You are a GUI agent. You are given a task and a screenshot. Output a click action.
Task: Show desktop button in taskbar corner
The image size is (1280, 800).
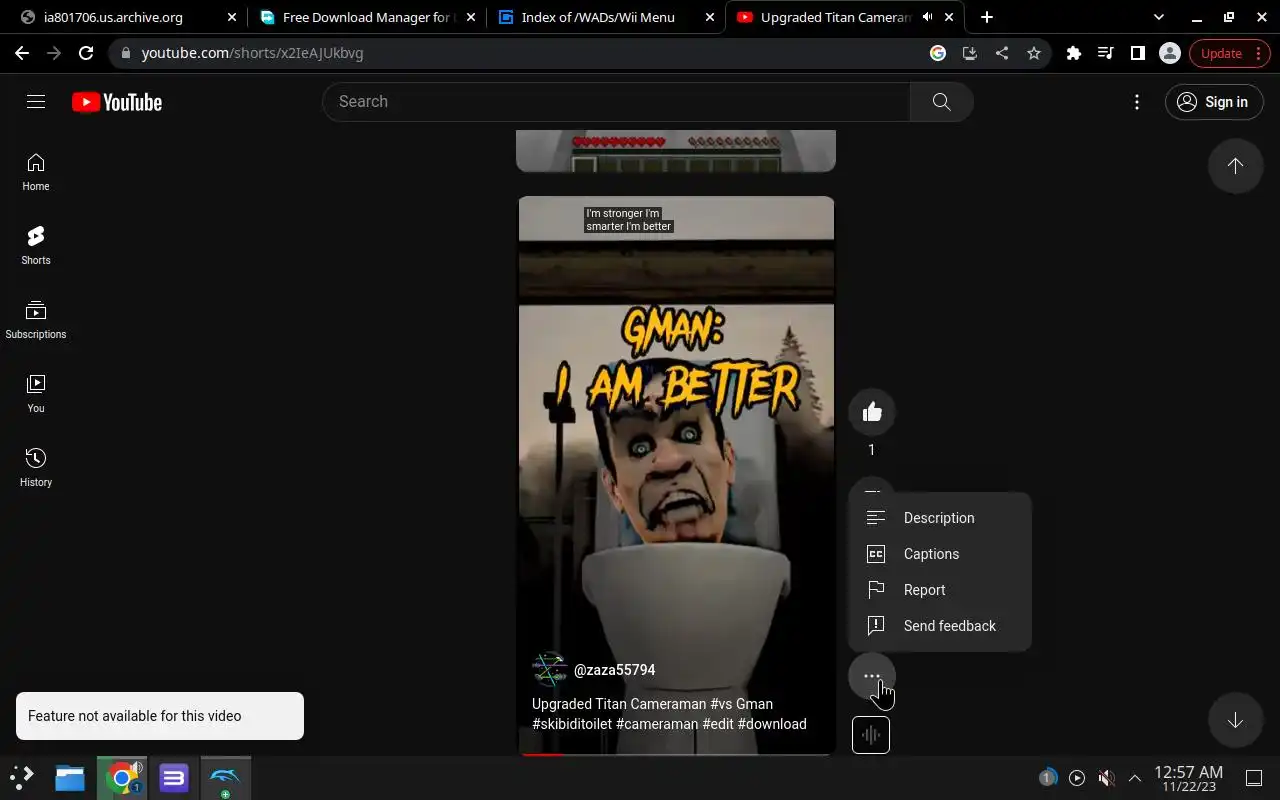click(x=1253, y=778)
